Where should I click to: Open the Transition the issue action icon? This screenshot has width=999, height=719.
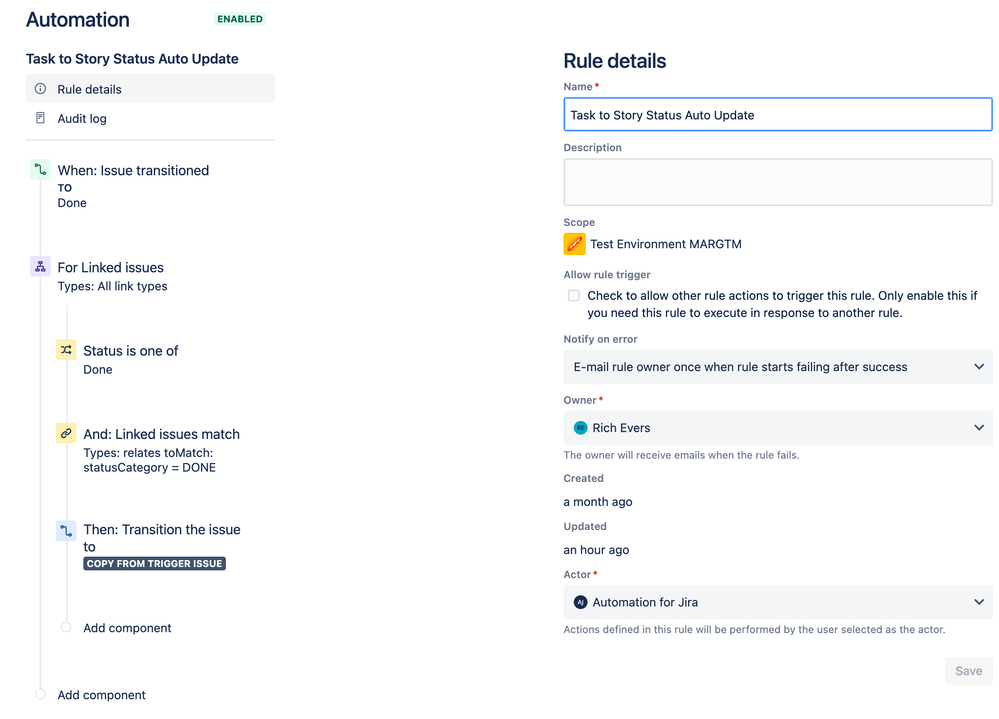pyautogui.click(x=66, y=530)
